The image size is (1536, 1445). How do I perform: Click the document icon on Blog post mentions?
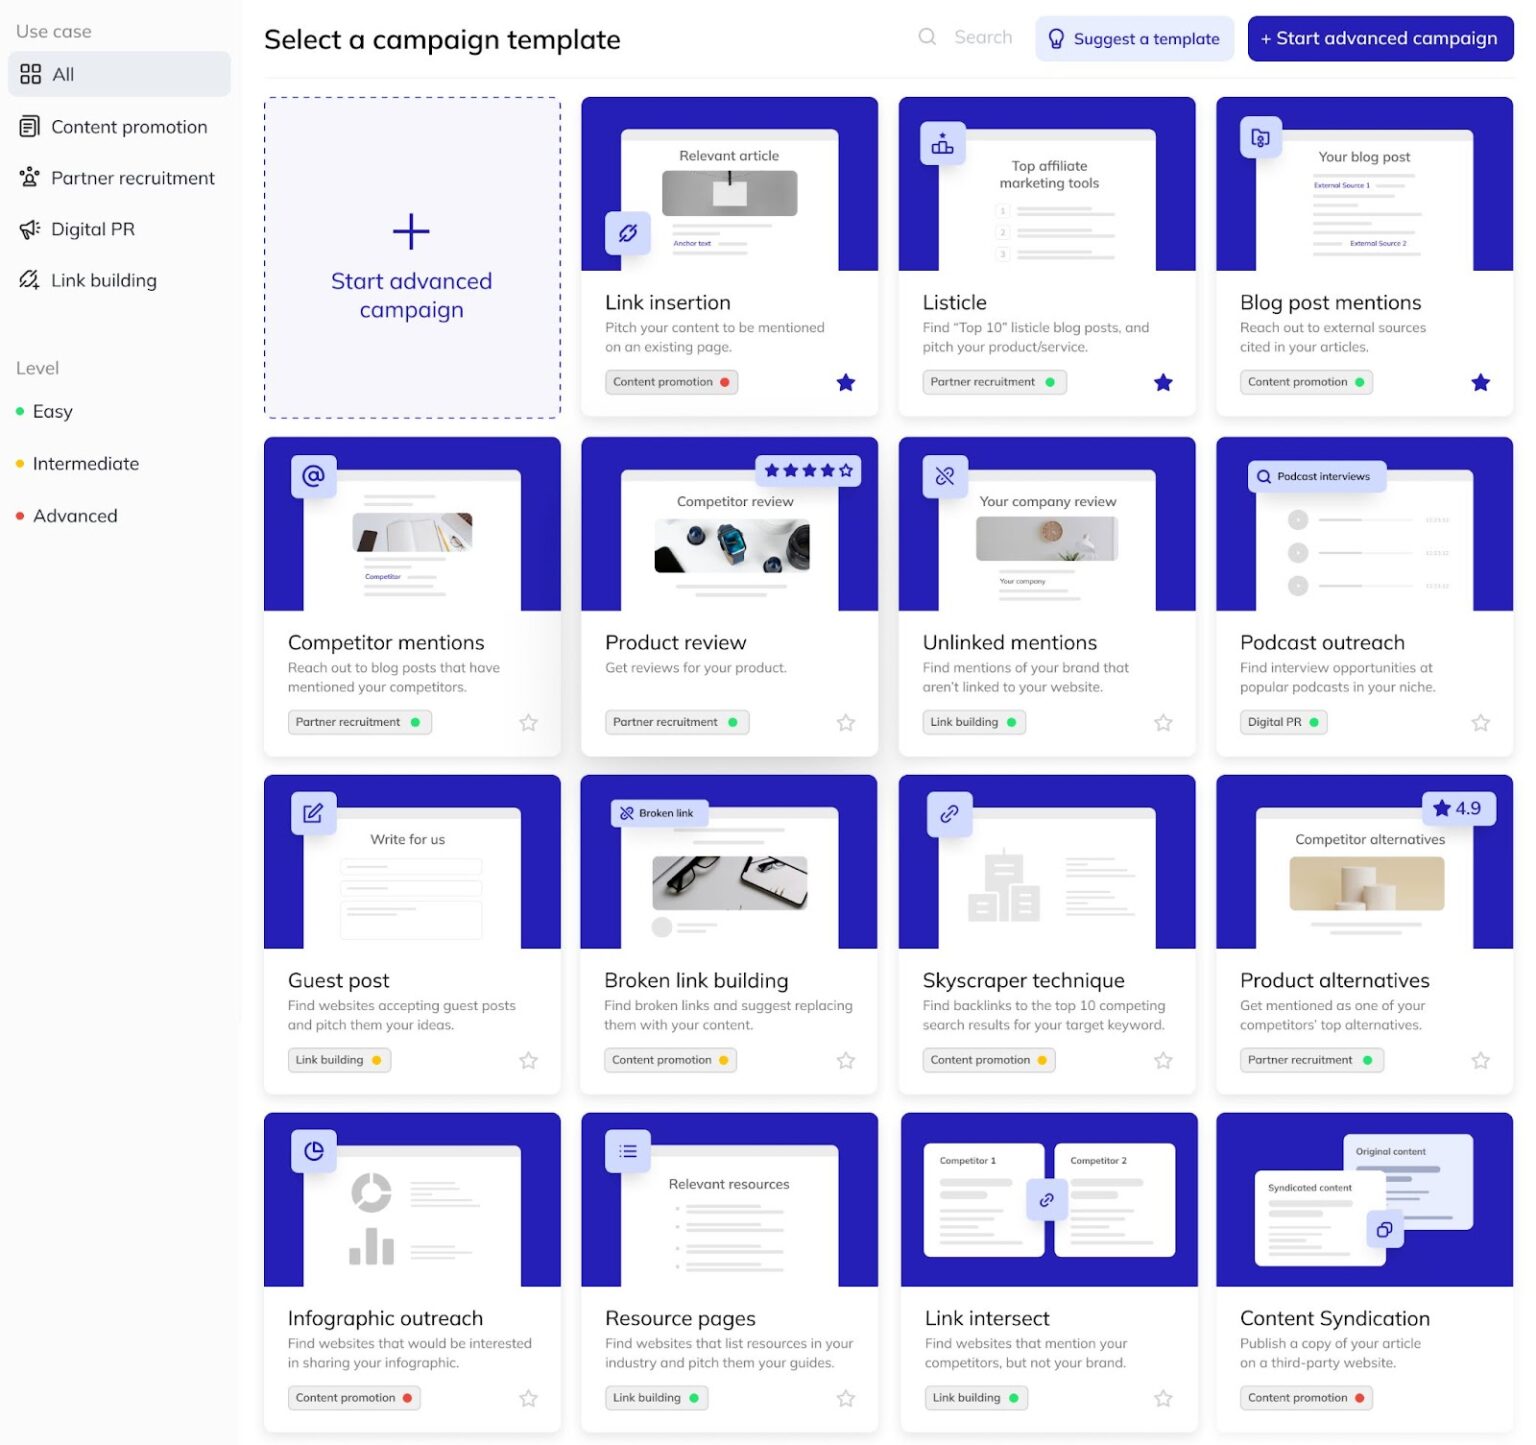[1260, 138]
